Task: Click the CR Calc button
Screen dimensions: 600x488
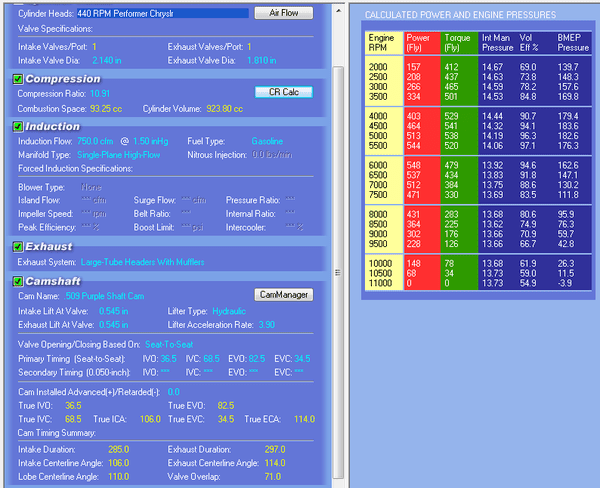Action: [x=283, y=93]
